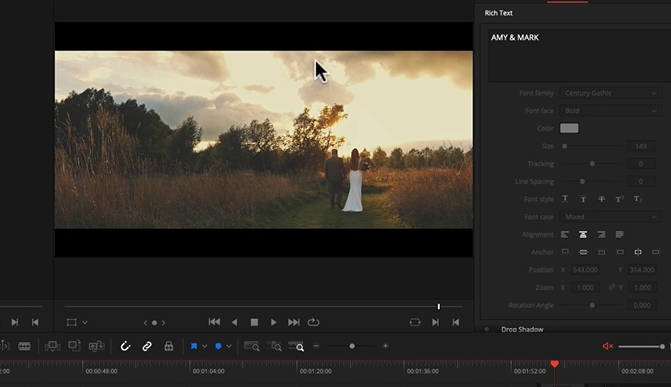The height and width of the screenshot is (387, 671).
Task: Click the Position X field 543.000
Action: coord(585,270)
